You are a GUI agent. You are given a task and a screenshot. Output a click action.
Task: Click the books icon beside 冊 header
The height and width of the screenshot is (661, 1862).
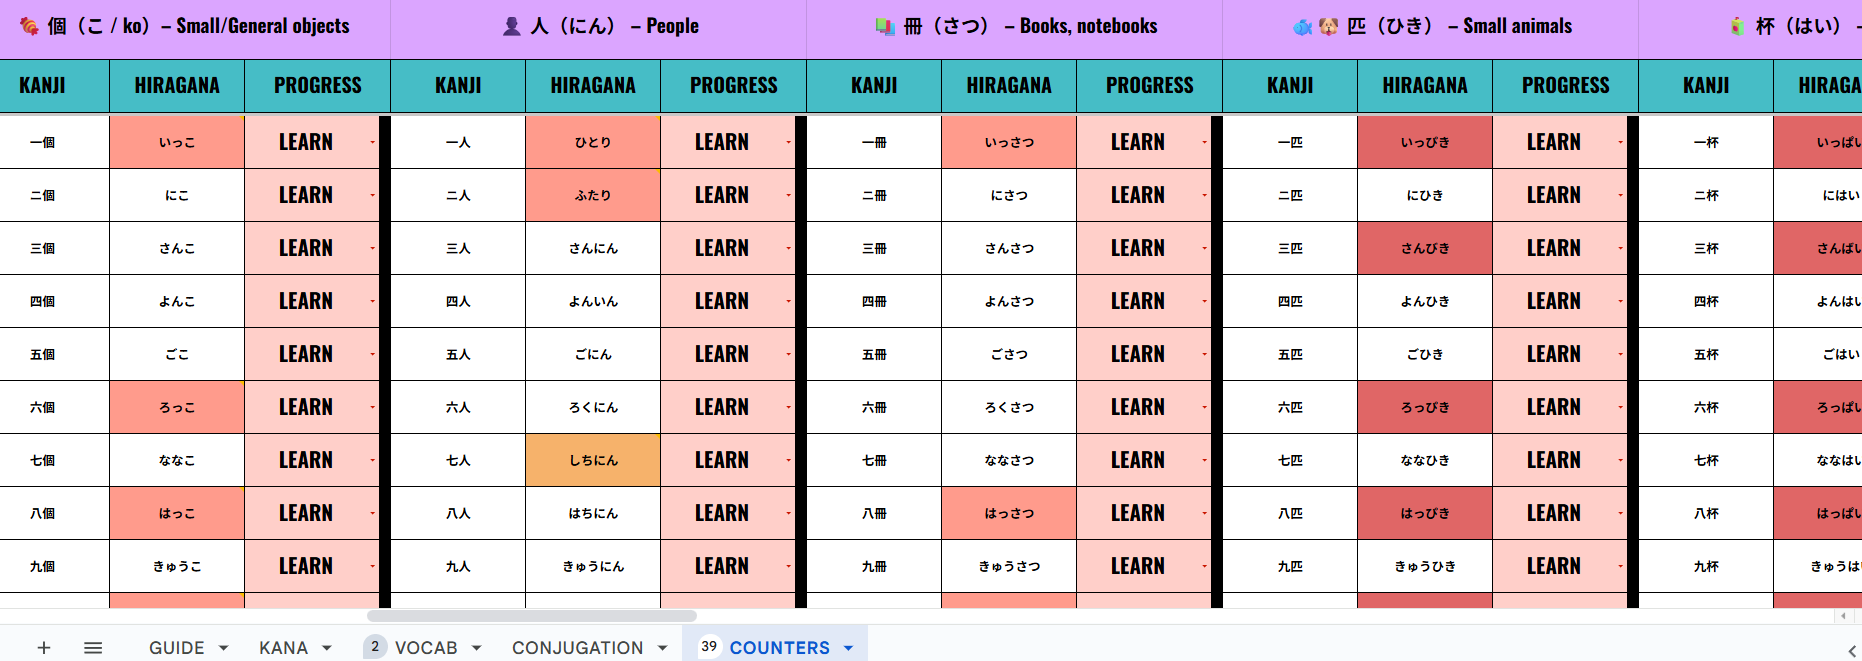pos(885,27)
